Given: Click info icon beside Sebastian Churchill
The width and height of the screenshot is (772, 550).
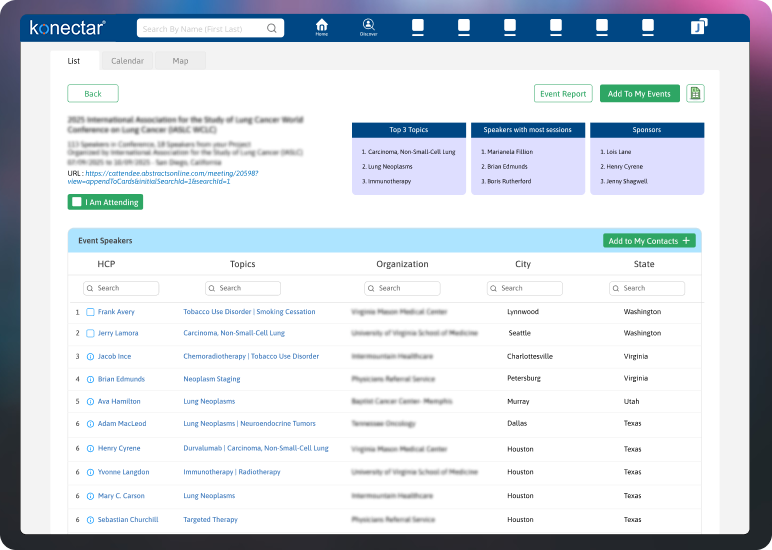Looking at the screenshot, I should coord(90,520).
